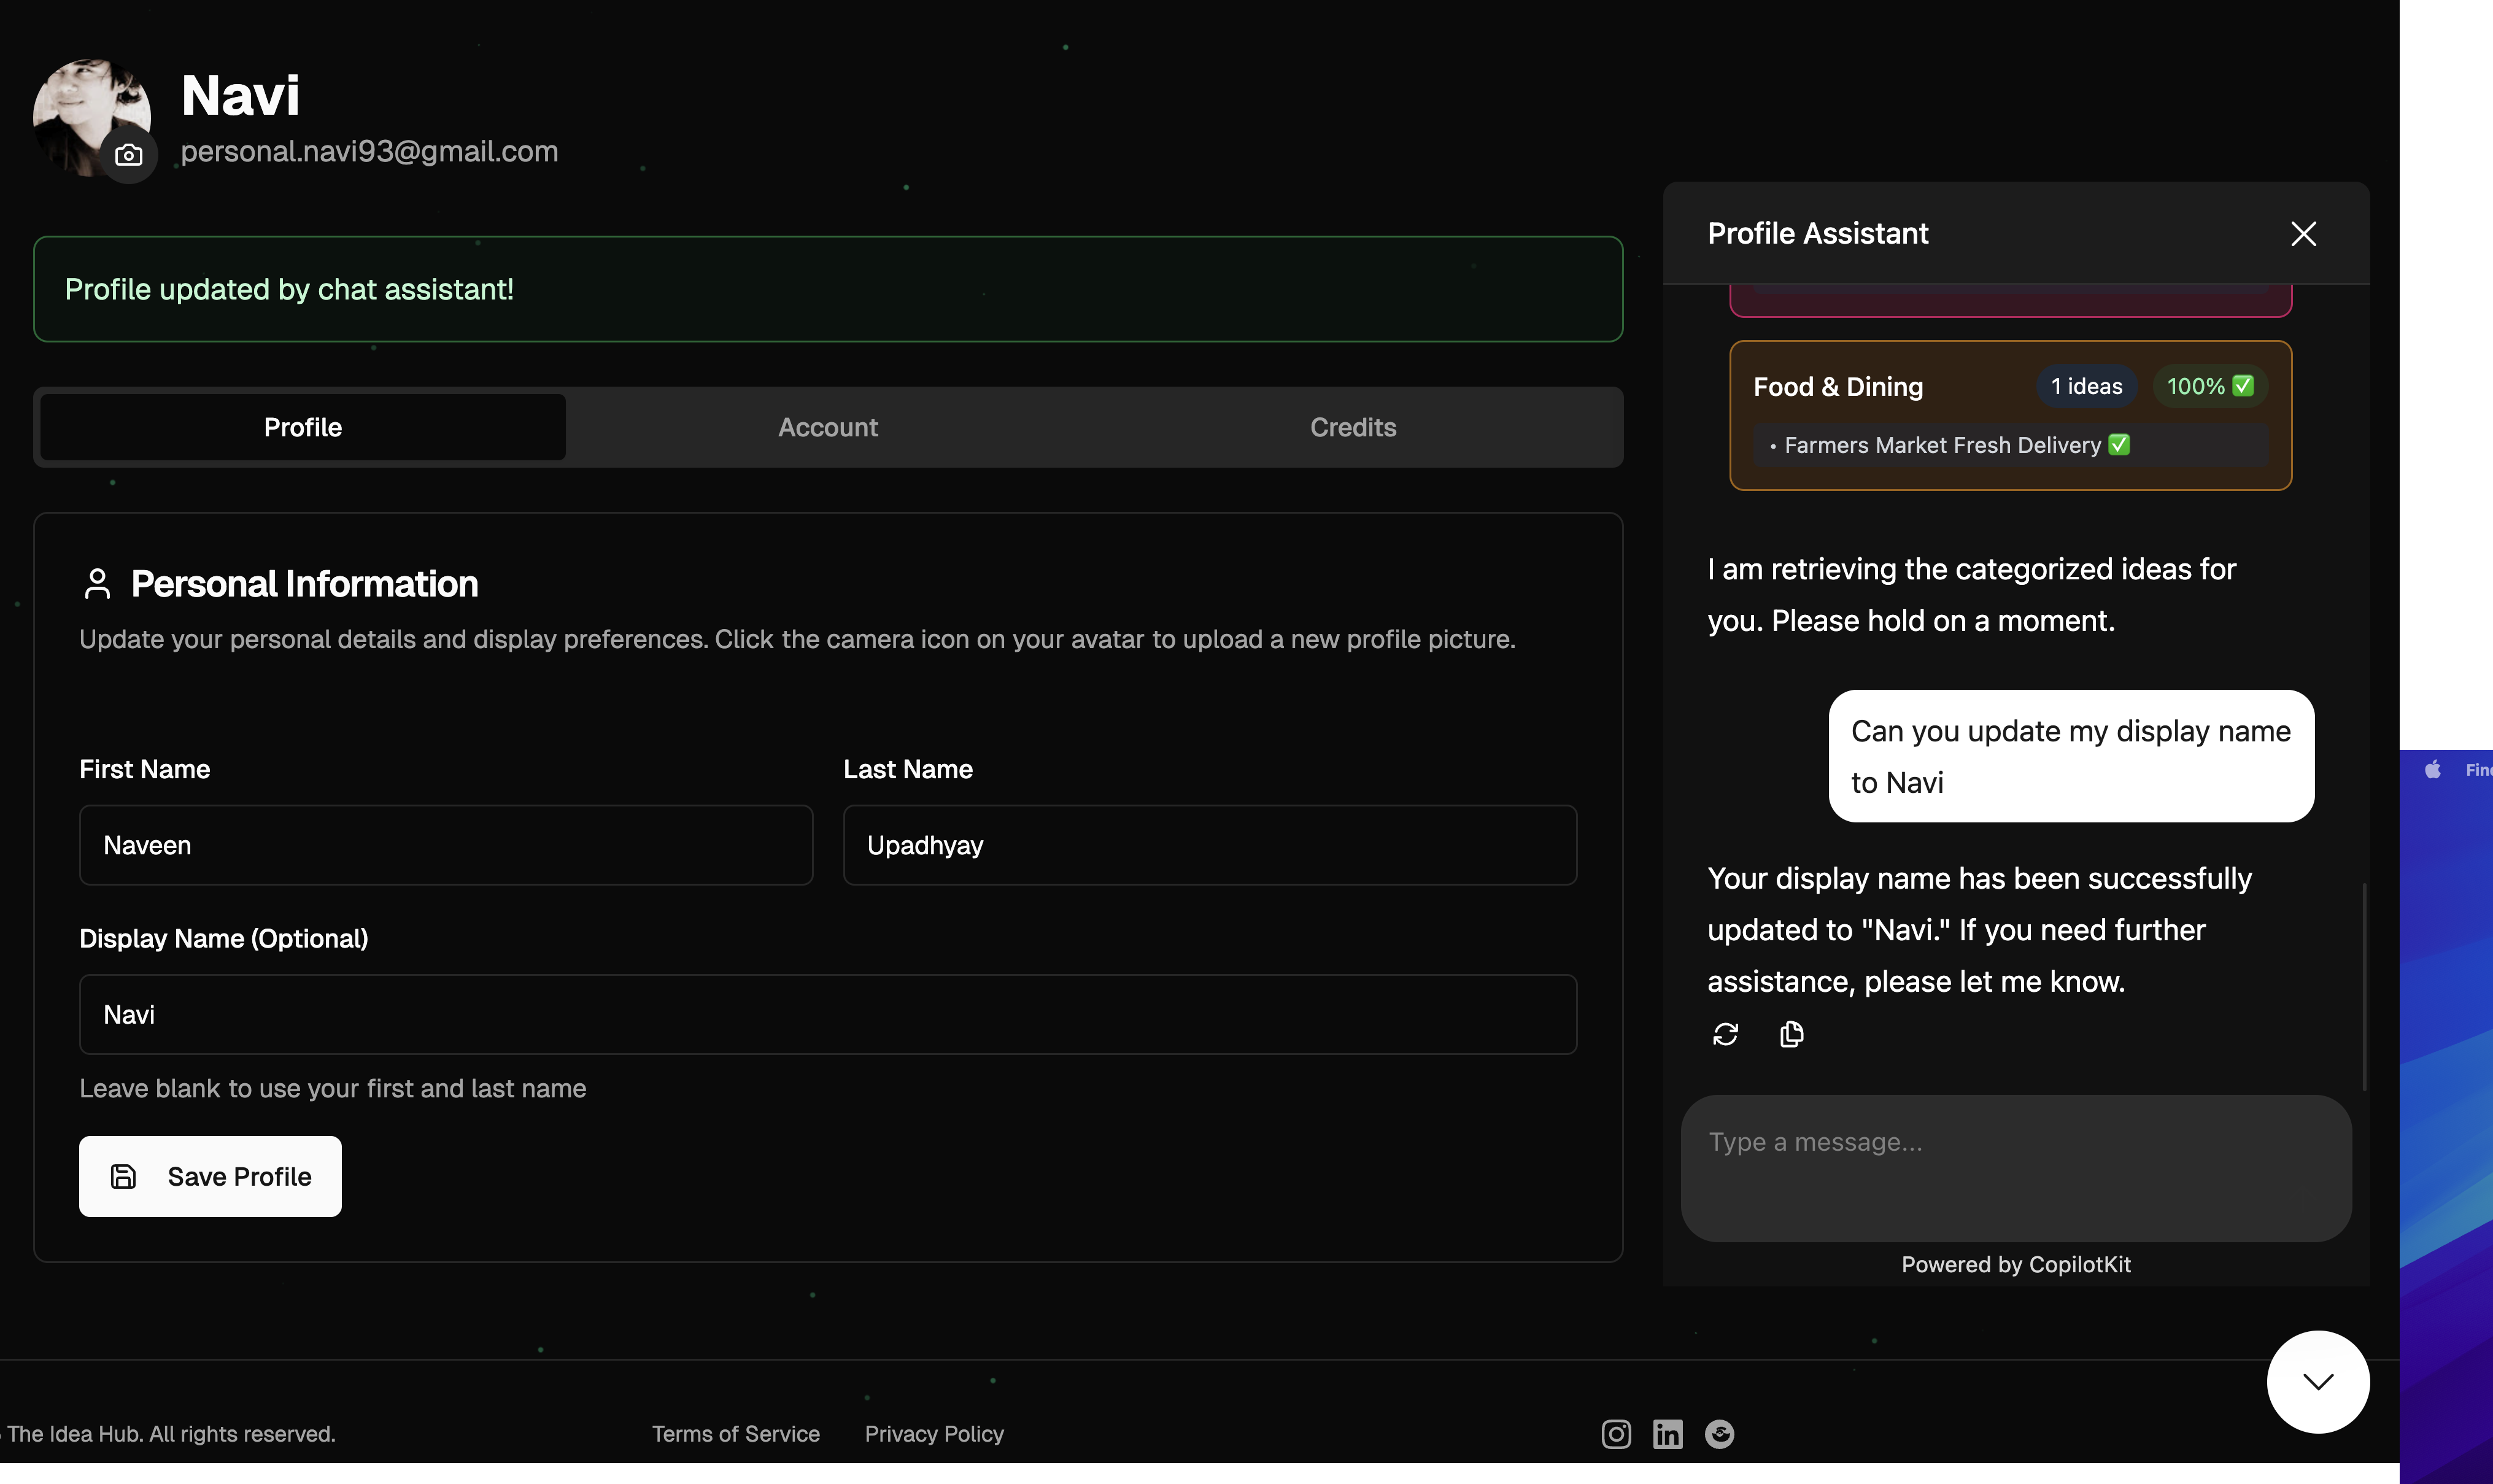Click the Display Name input field

(x=827, y=1014)
